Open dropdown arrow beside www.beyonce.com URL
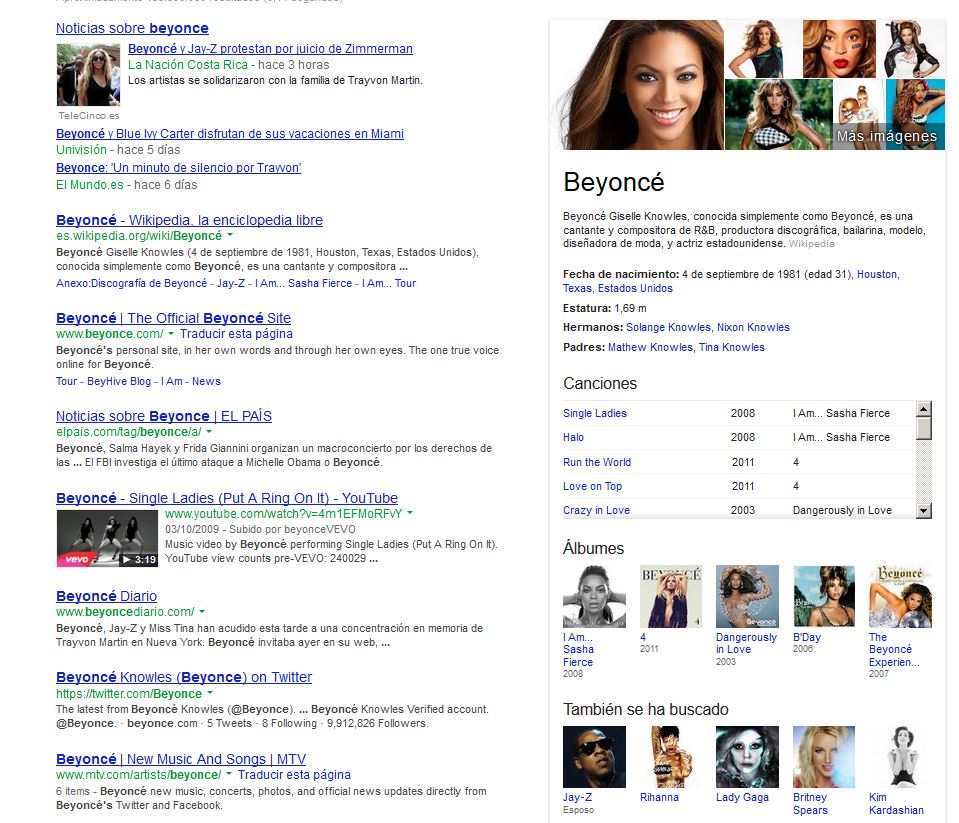959x823 pixels. [171, 334]
